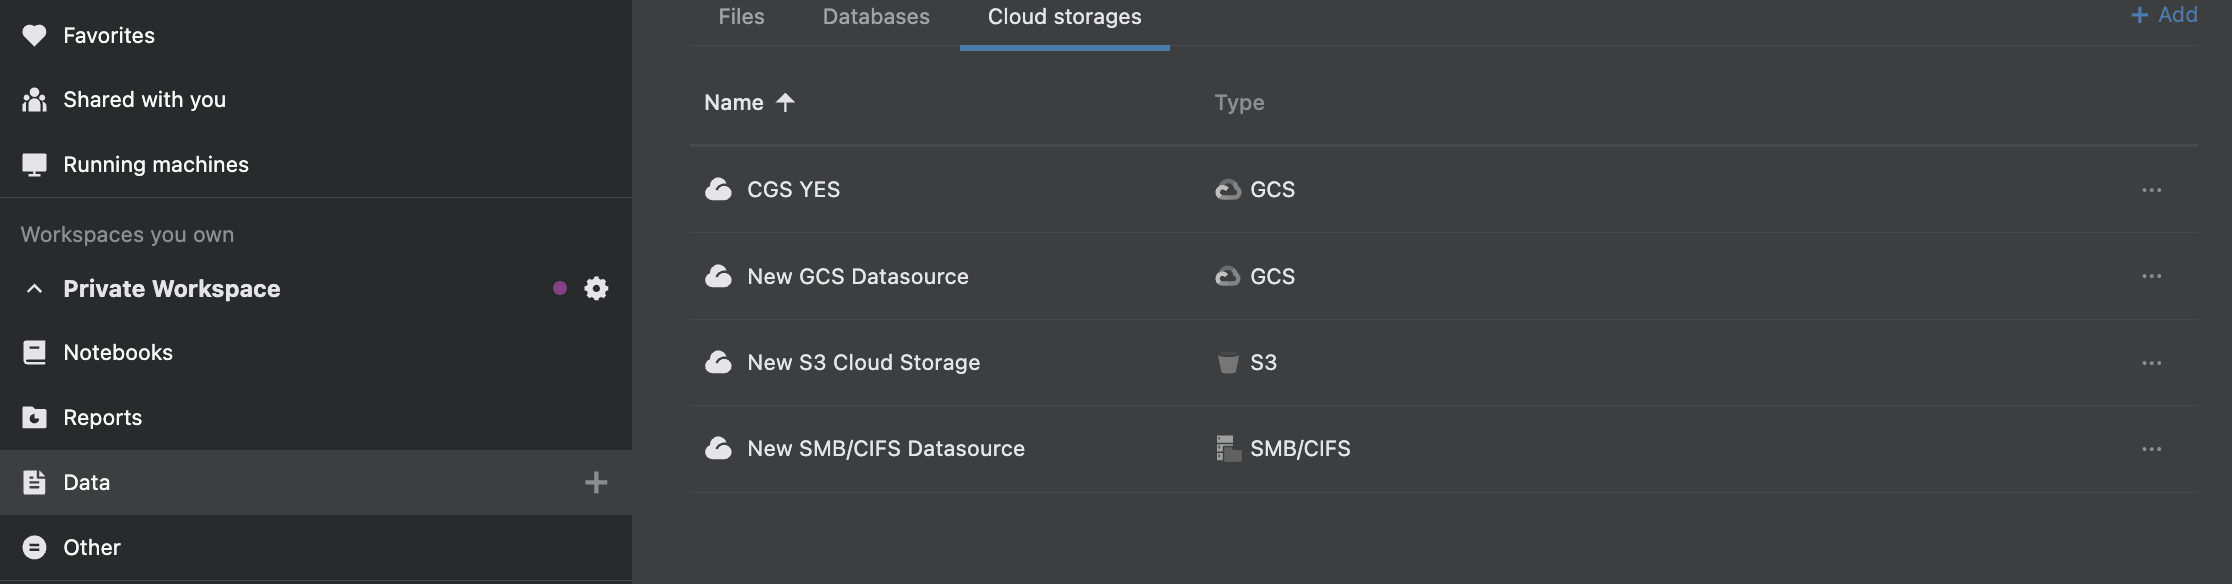Click the Favorites heart icon
Screen dimensions: 2232x584
point(35,35)
